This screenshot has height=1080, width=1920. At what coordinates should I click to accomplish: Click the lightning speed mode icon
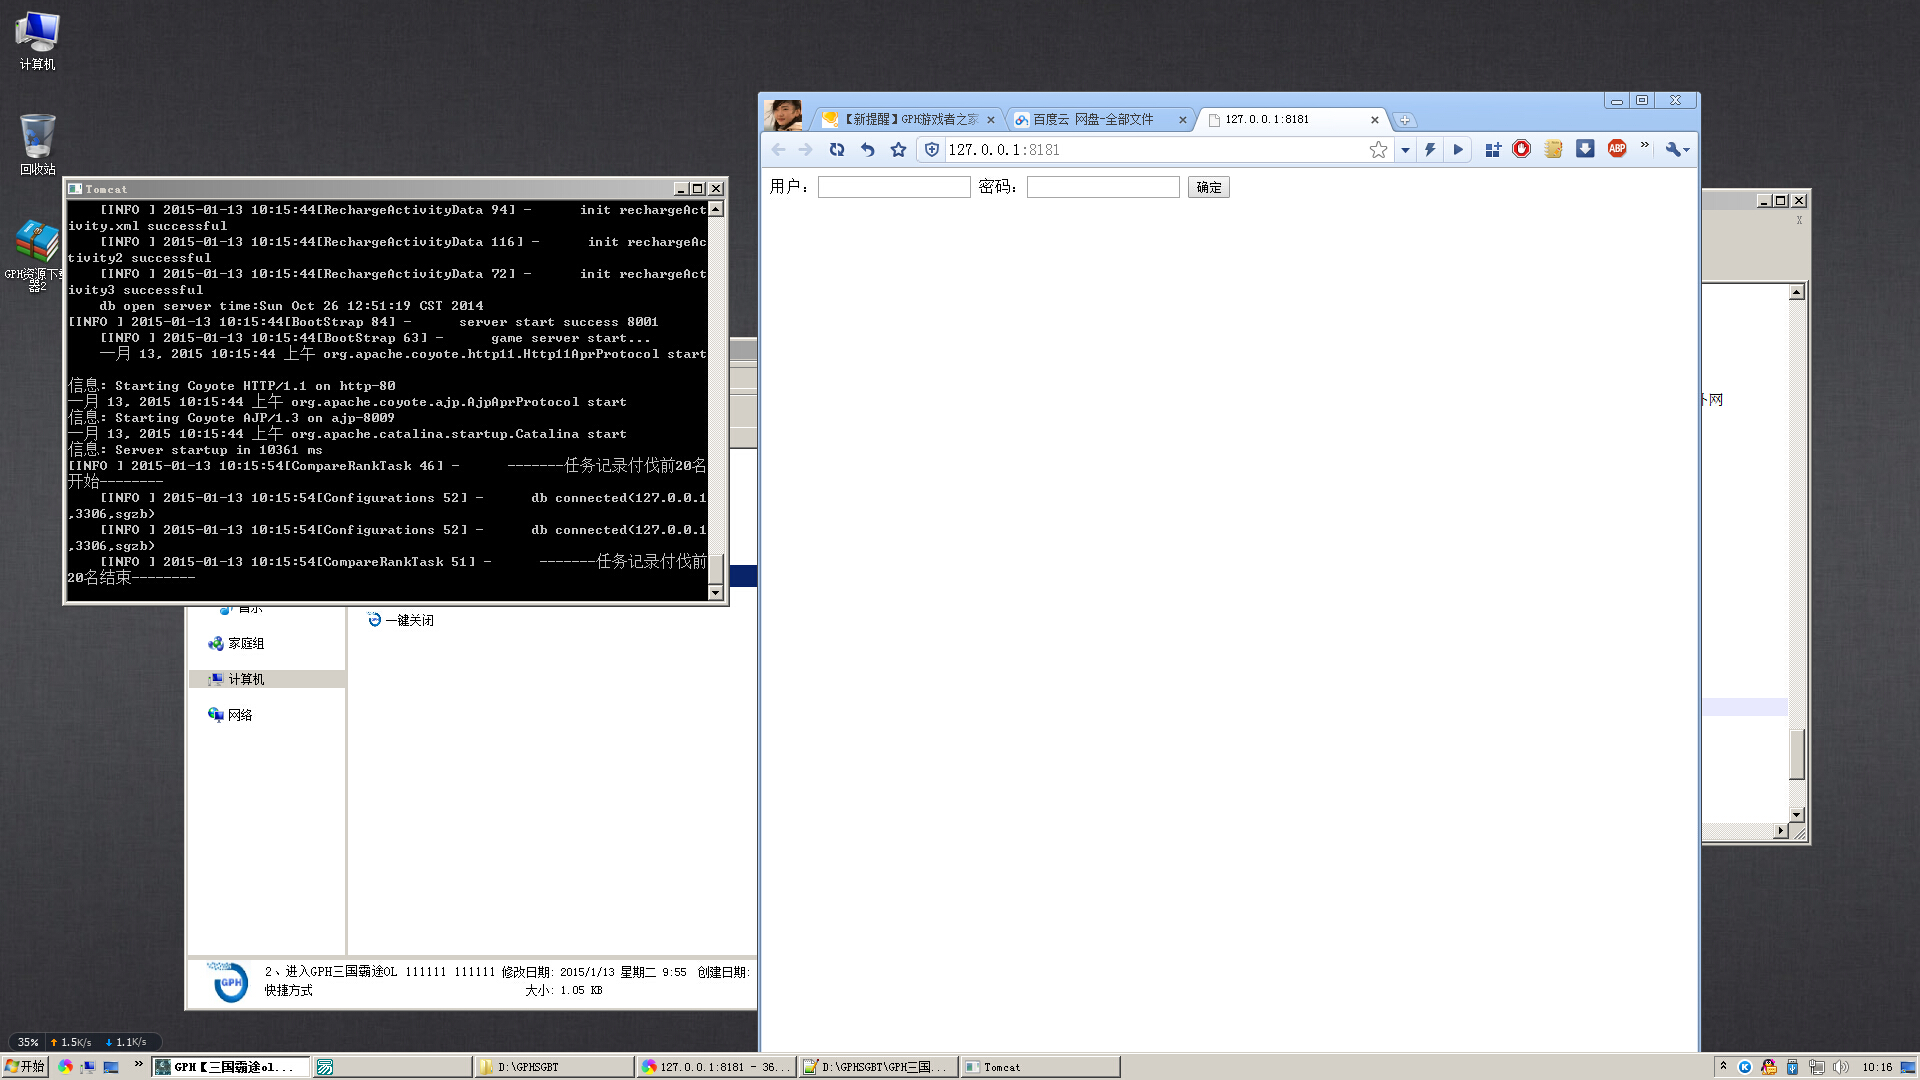(1430, 150)
